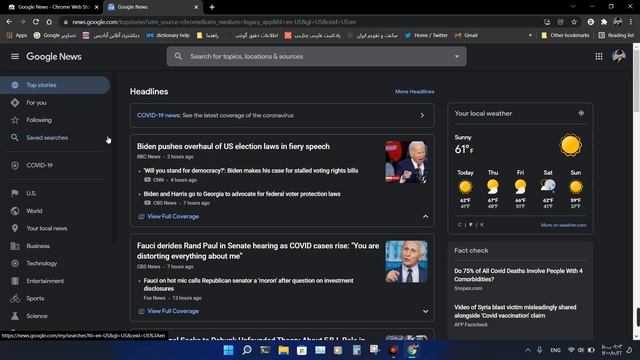This screenshot has width=640, height=360.
Task: Click Thursday weather forecast icon
Action: point(493,187)
